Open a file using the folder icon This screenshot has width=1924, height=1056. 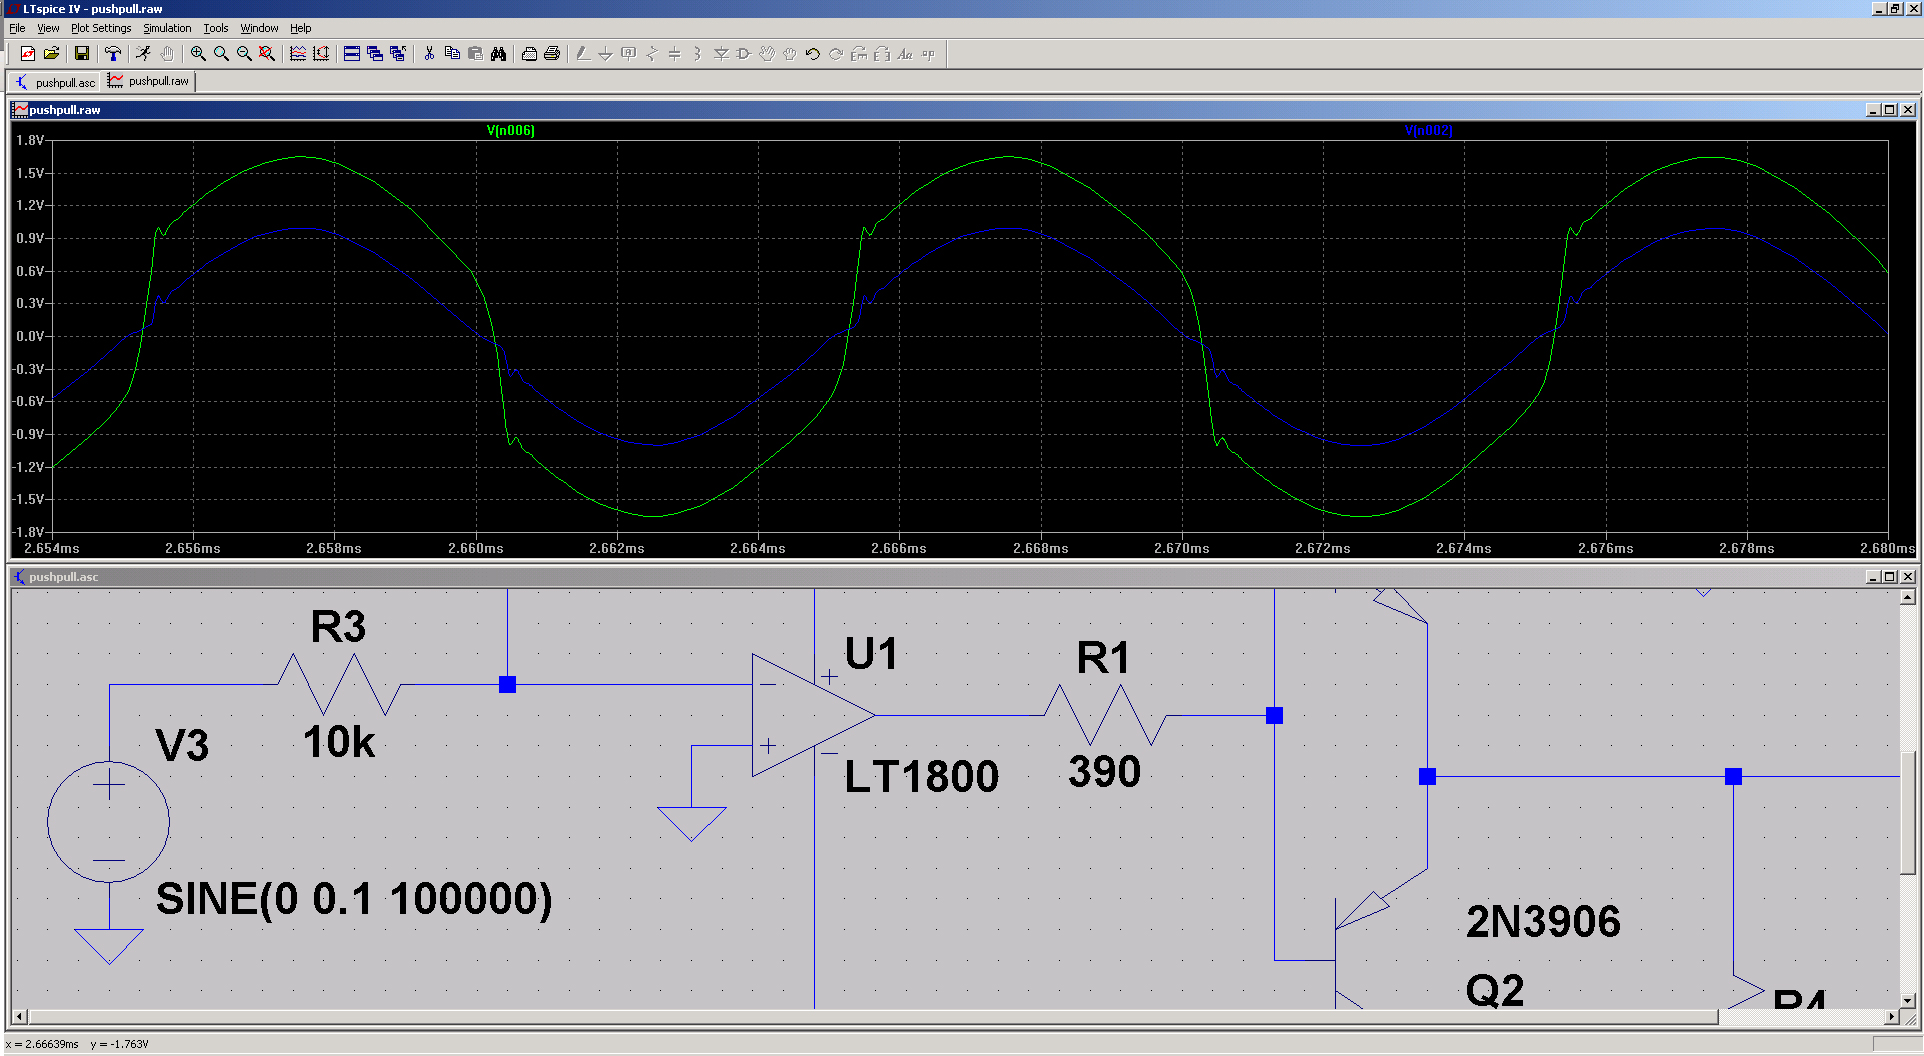[x=51, y=54]
